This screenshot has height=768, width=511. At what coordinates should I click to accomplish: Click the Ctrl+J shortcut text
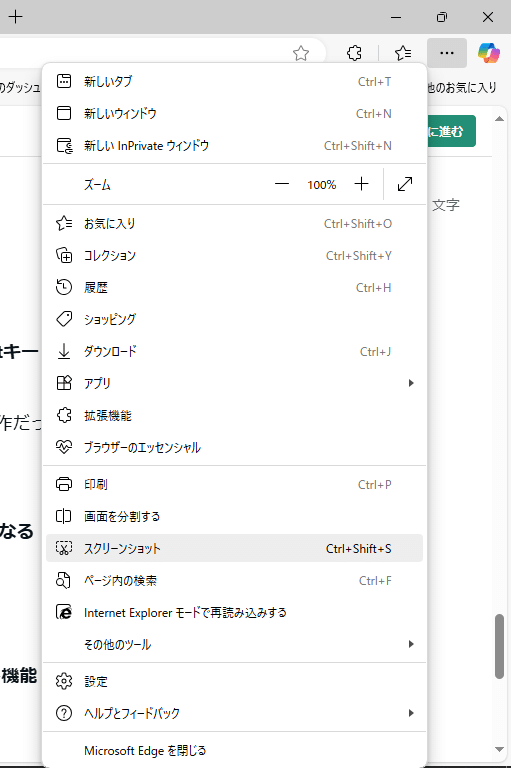375,352
